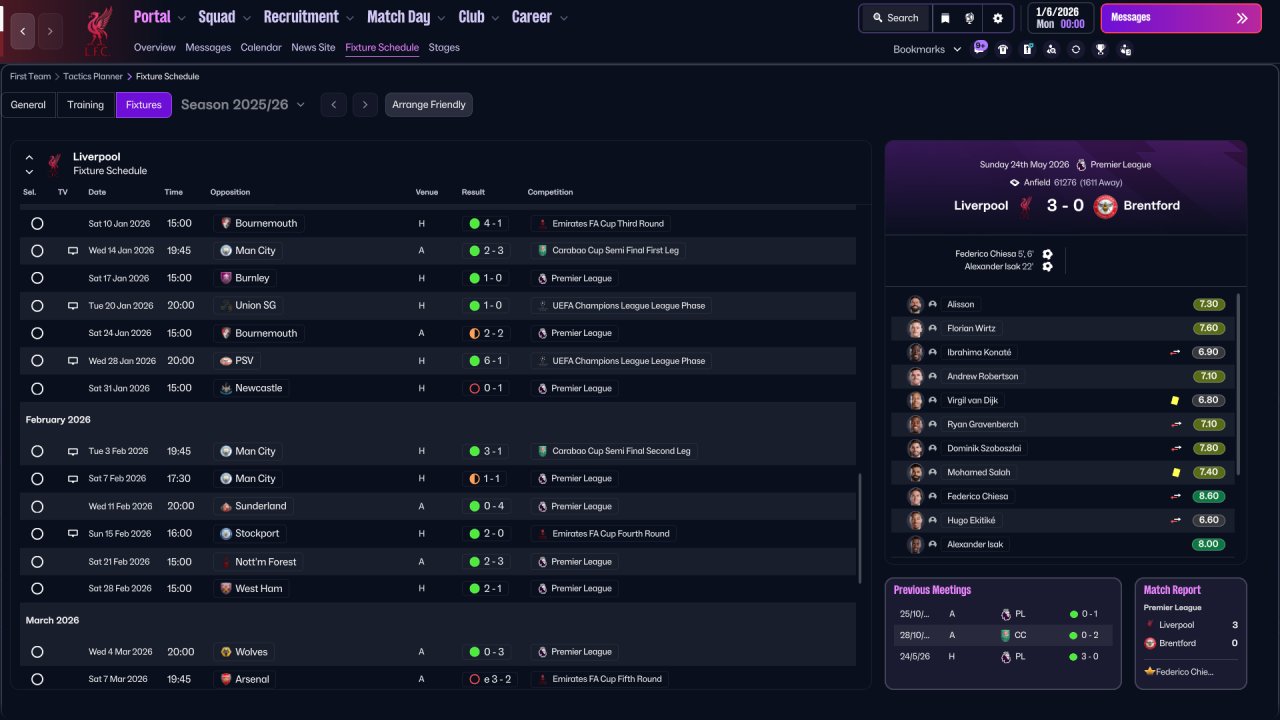Click TV icon on Wed 14 Jan Man City row

[x=72, y=251]
